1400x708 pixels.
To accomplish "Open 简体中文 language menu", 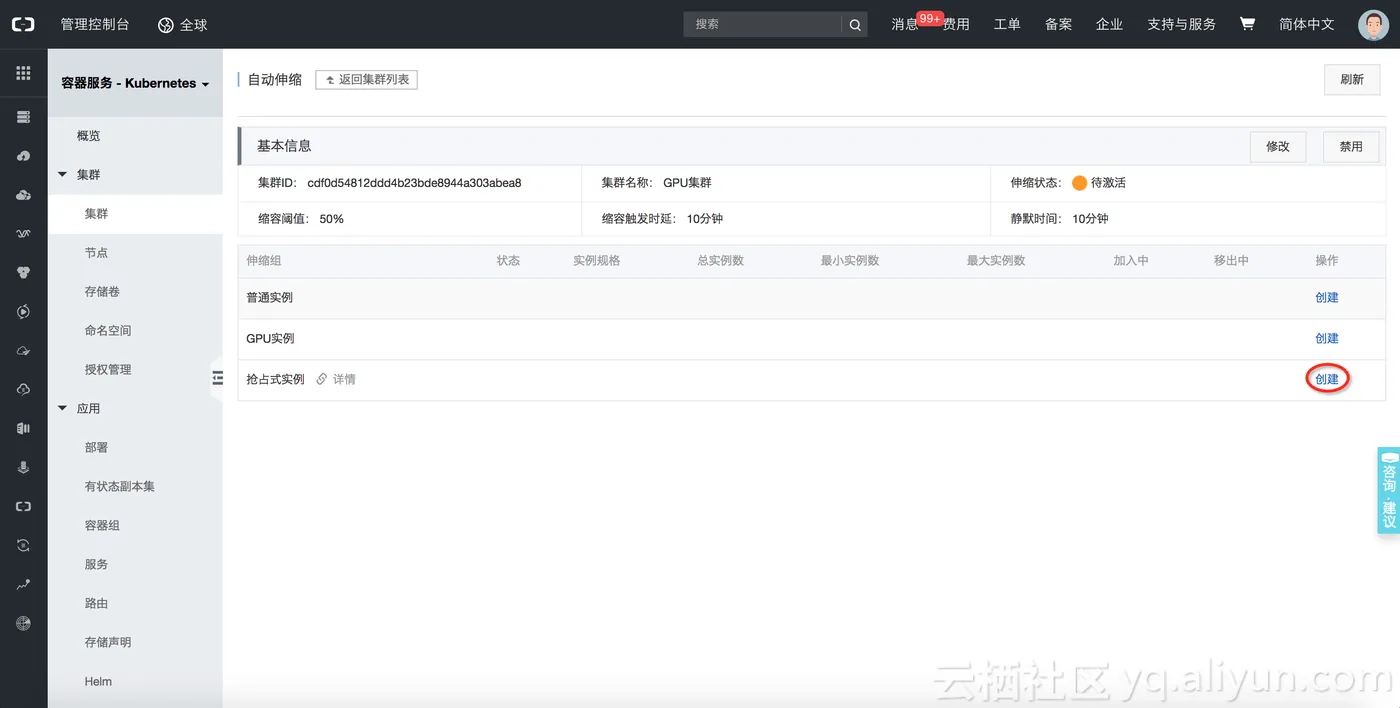I will pos(1306,24).
